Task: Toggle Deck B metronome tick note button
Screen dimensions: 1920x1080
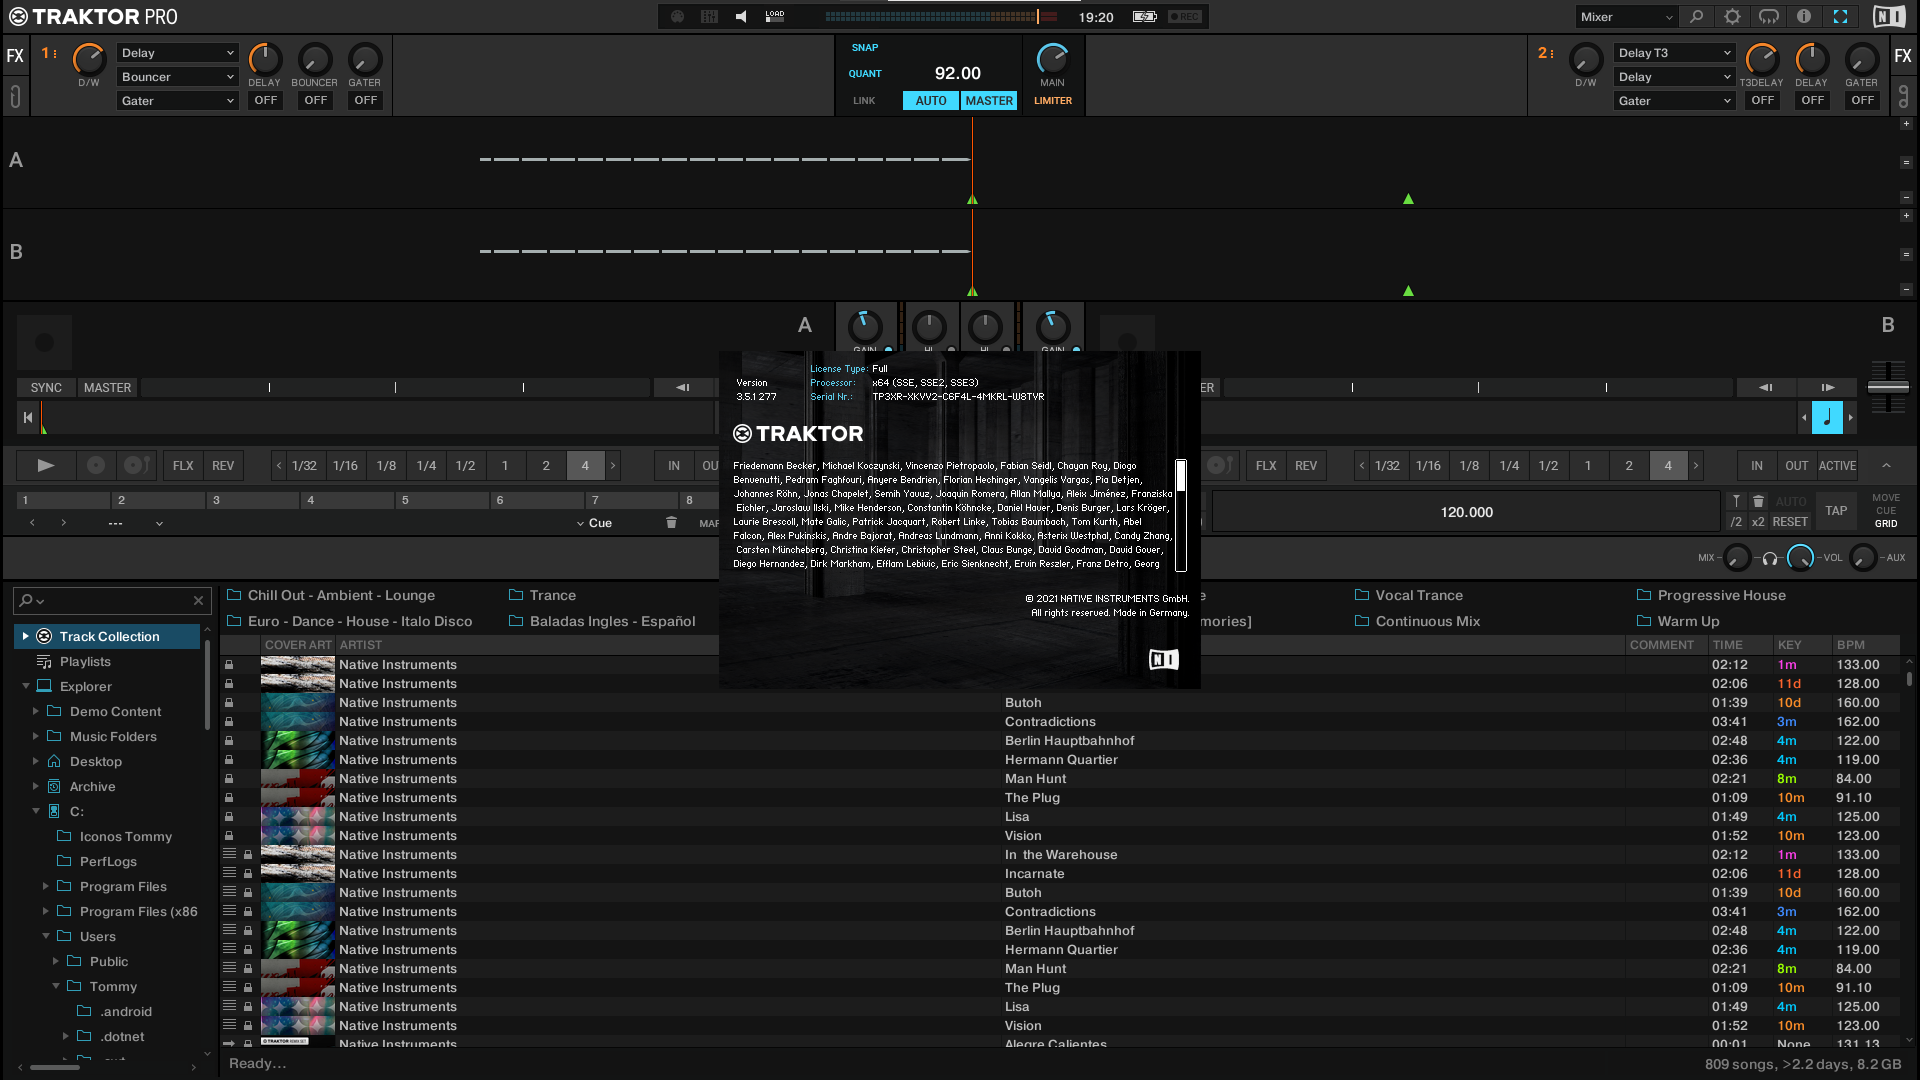Action: [1827, 417]
